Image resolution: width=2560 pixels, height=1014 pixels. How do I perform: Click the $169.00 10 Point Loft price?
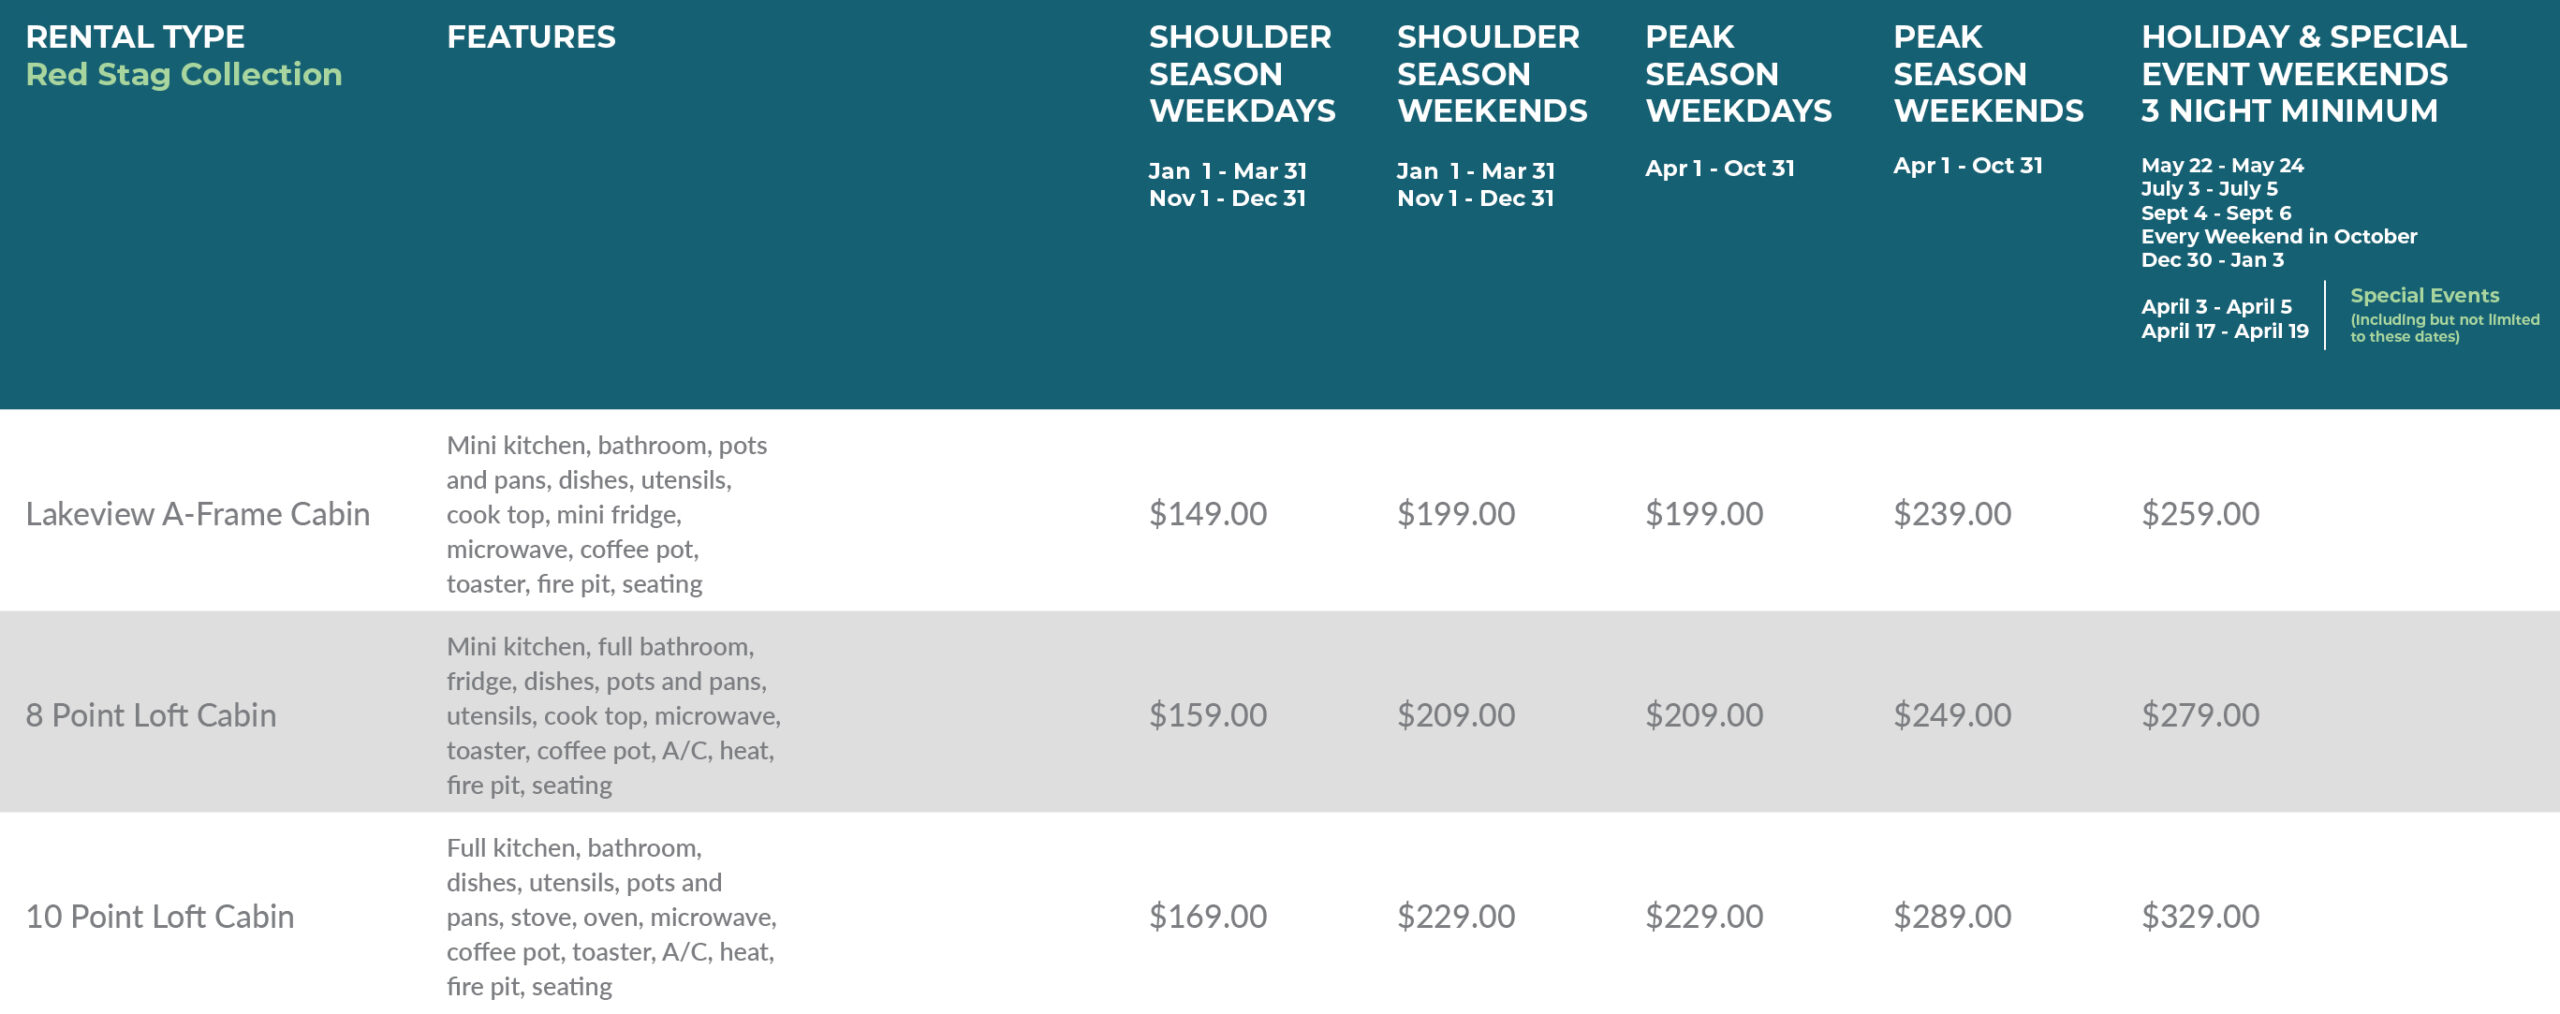coord(1207,916)
